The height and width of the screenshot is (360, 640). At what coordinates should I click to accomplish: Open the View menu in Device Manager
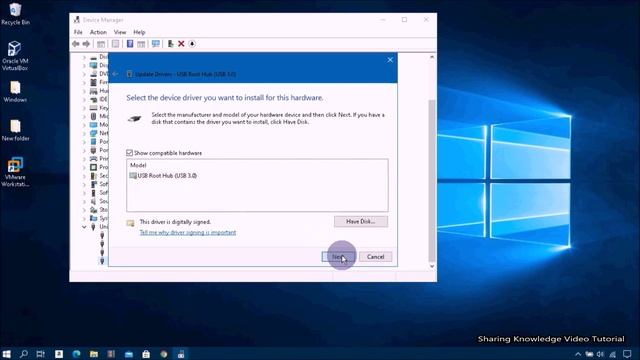click(x=120, y=32)
